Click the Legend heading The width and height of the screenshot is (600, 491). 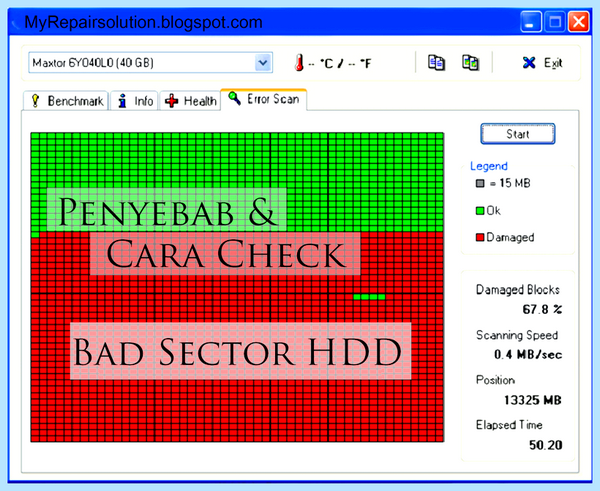point(489,166)
